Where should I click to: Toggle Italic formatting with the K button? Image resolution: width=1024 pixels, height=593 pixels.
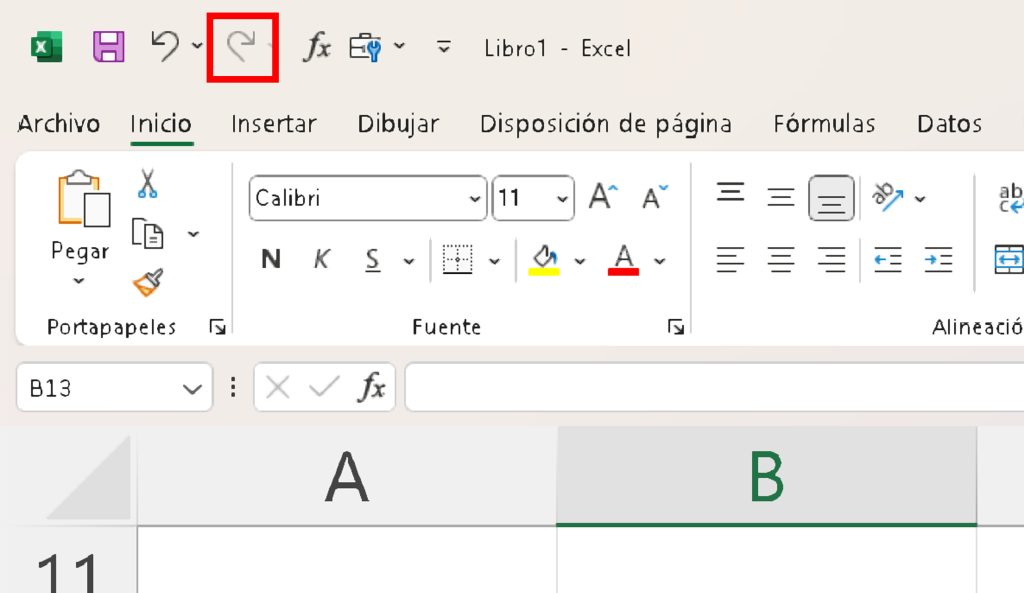coord(321,260)
